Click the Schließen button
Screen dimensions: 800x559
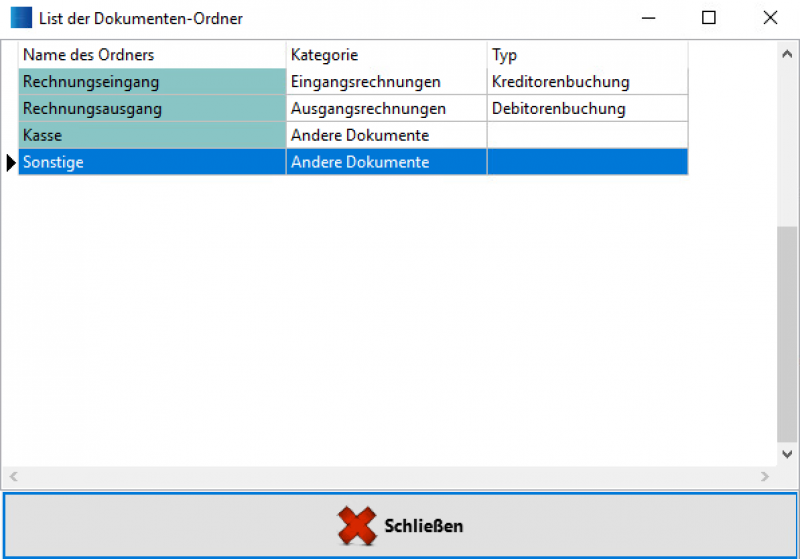pyautogui.click(x=400, y=525)
